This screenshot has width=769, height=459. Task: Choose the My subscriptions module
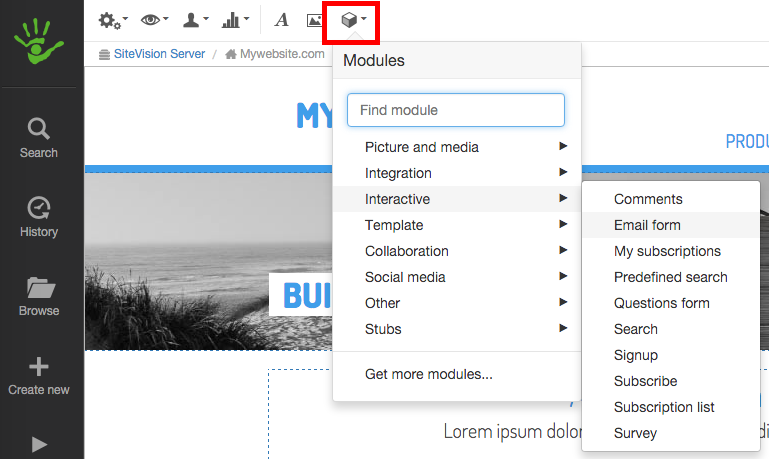coord(671,251)
